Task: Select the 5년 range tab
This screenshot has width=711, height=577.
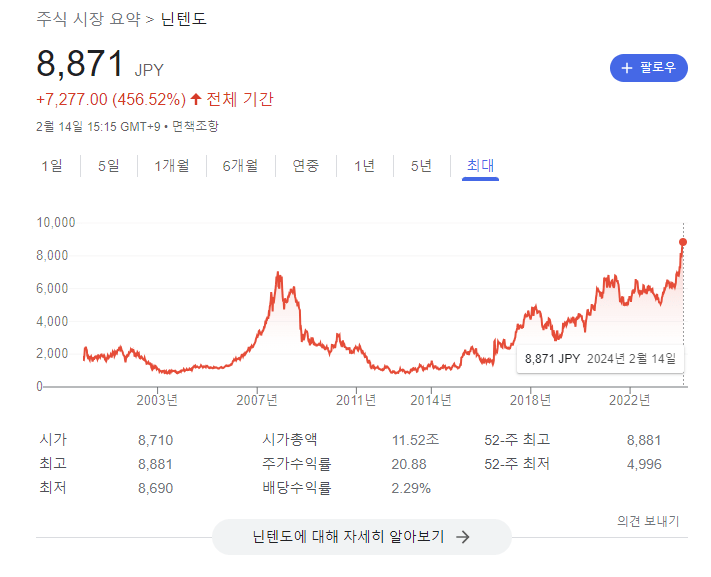Action: (x=421, y=166)
